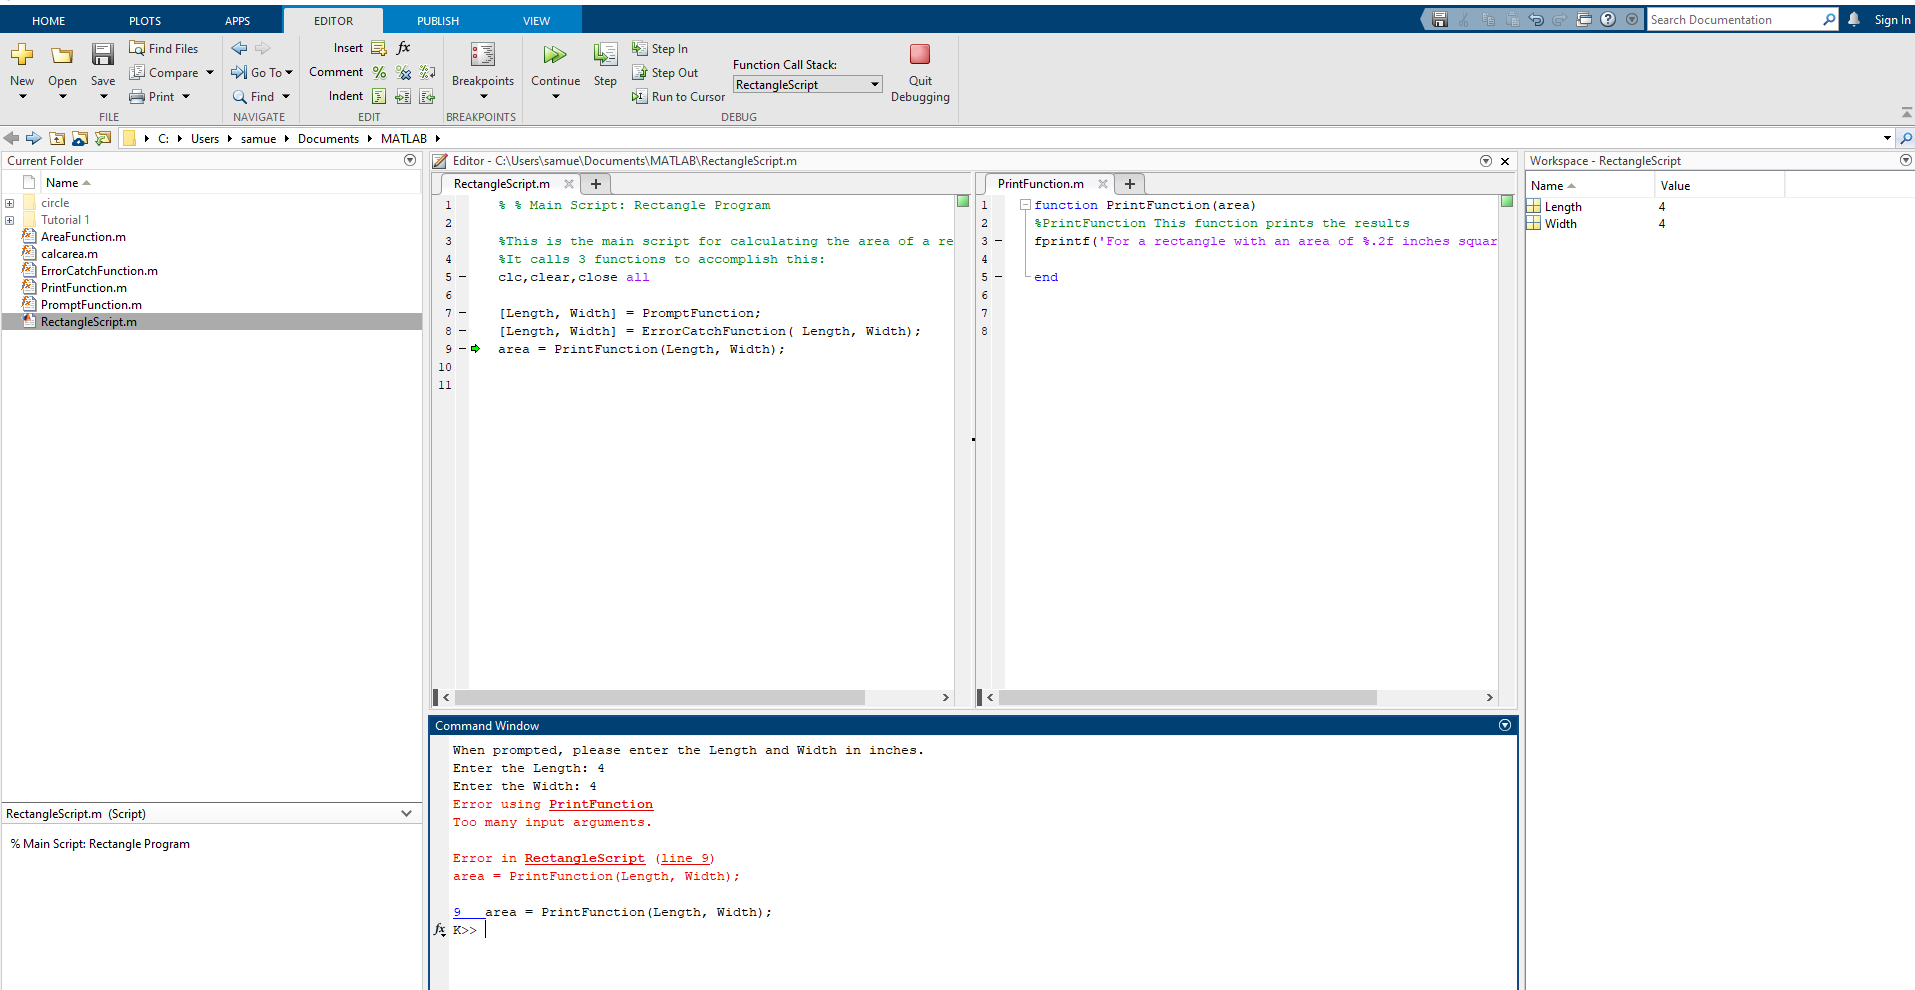Click the RectangleScript editor horizontal scrollbar

[x=660, y=698]
